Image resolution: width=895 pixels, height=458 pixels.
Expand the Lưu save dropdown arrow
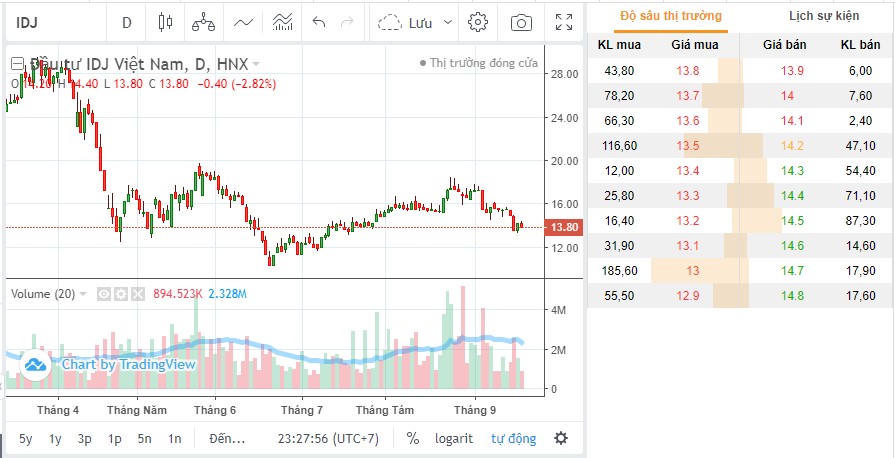447,22
